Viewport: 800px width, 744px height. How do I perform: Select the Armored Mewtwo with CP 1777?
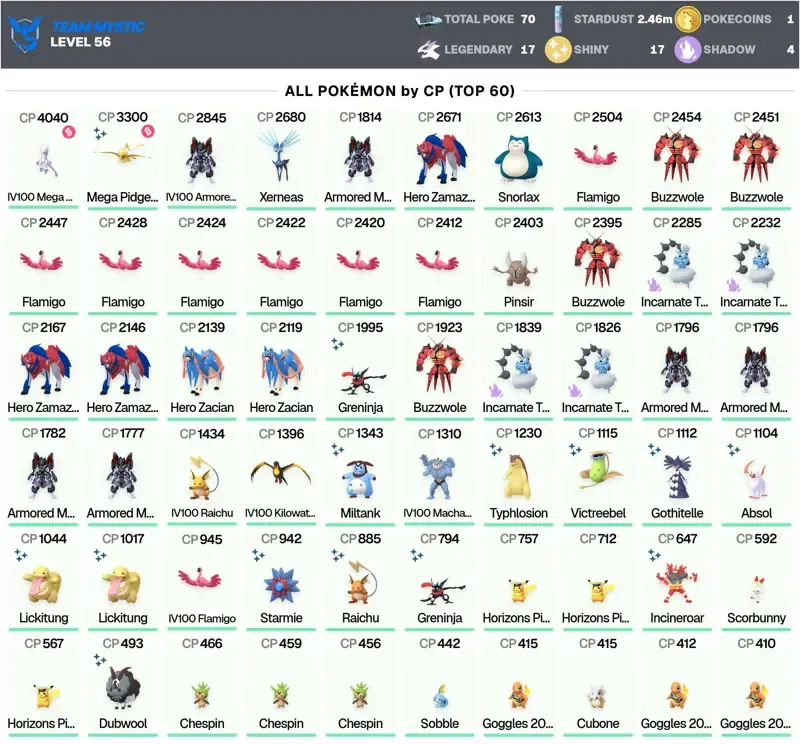click(x=122, y=476)
